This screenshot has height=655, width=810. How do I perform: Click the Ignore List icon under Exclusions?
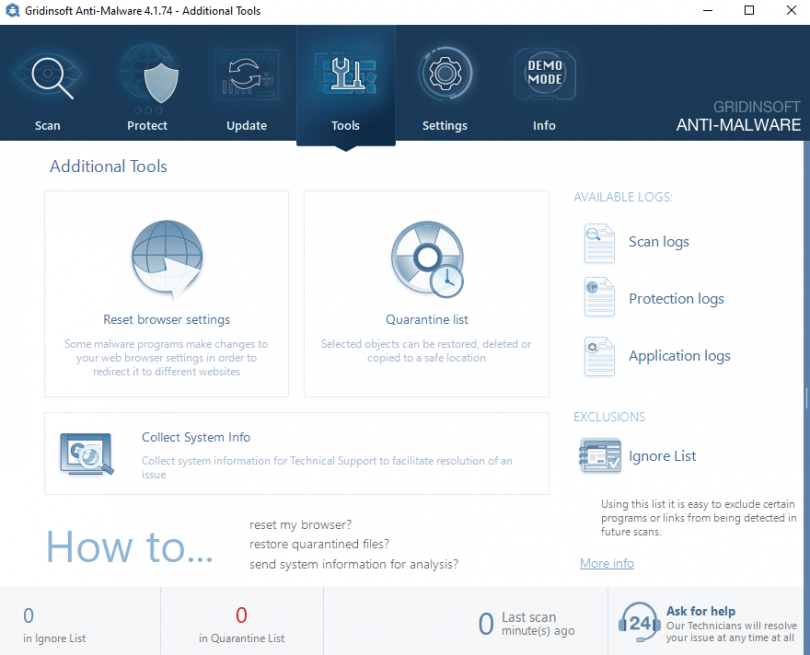click(600, 456)
